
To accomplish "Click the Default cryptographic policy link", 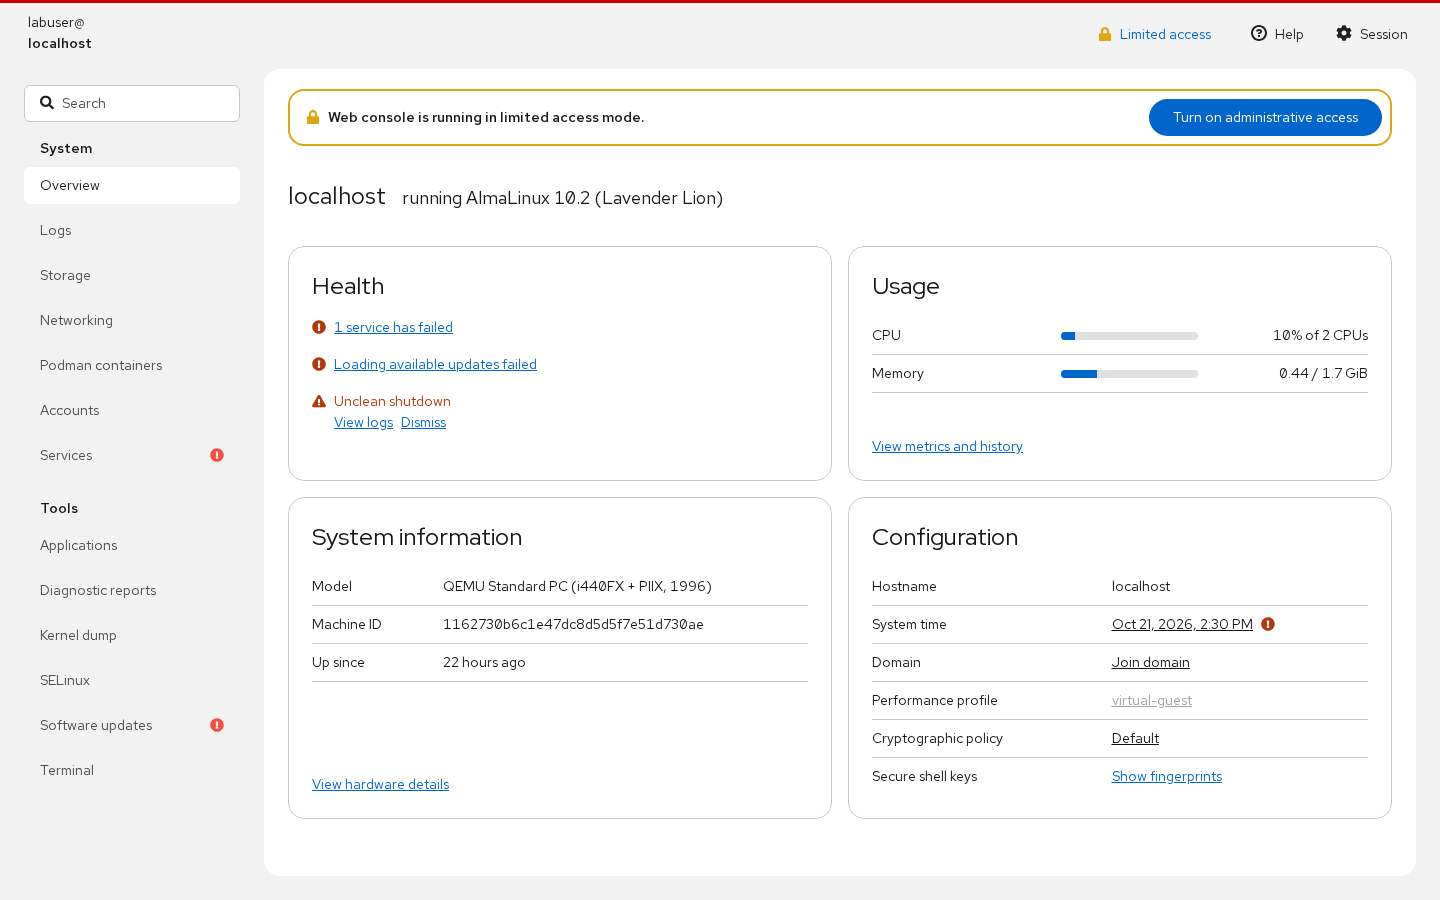I will (x=1135, y=738).
